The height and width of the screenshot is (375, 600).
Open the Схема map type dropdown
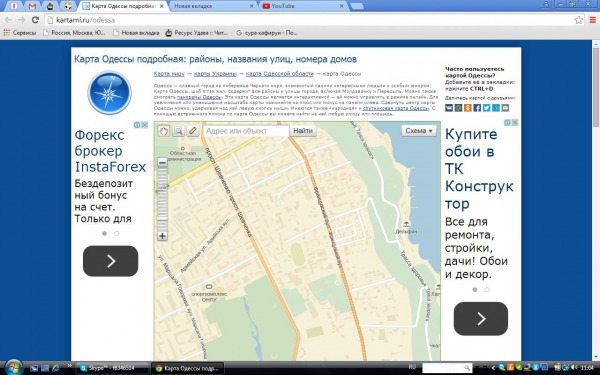(x=419, y=131)
